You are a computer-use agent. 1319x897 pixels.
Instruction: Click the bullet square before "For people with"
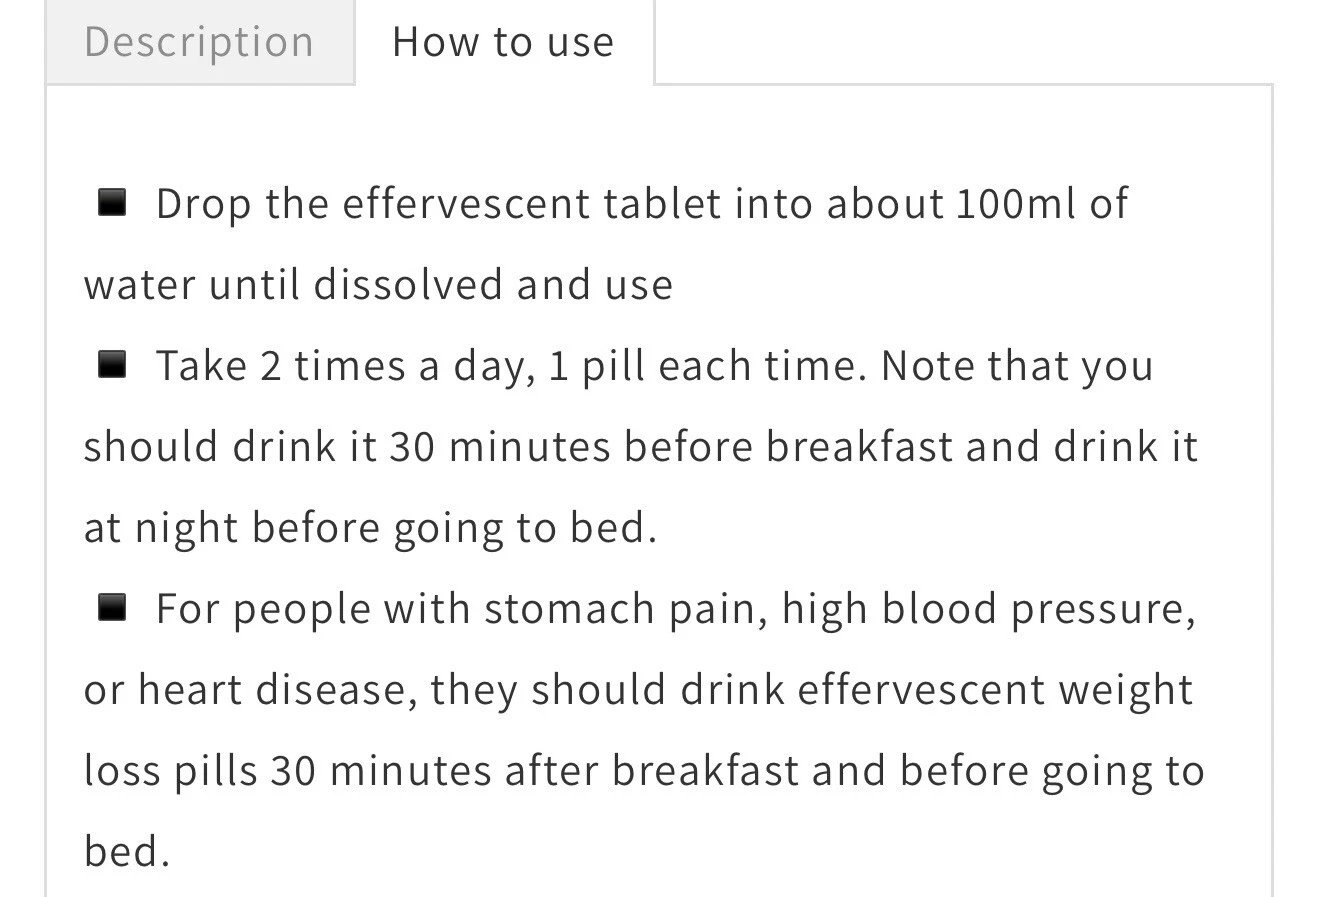pyautogui.click(x=112, y=607)
